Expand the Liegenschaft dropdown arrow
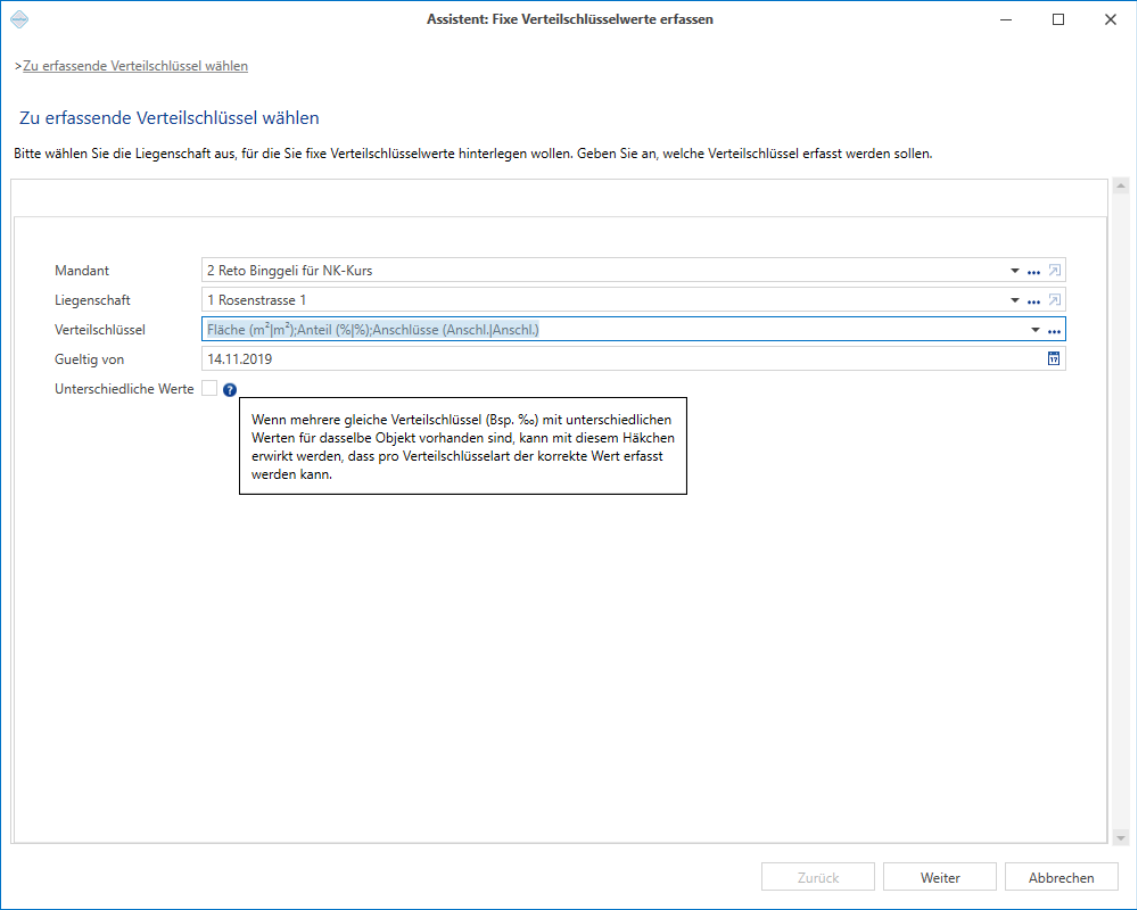The image size is (1138, 910). click(1015, 300)
